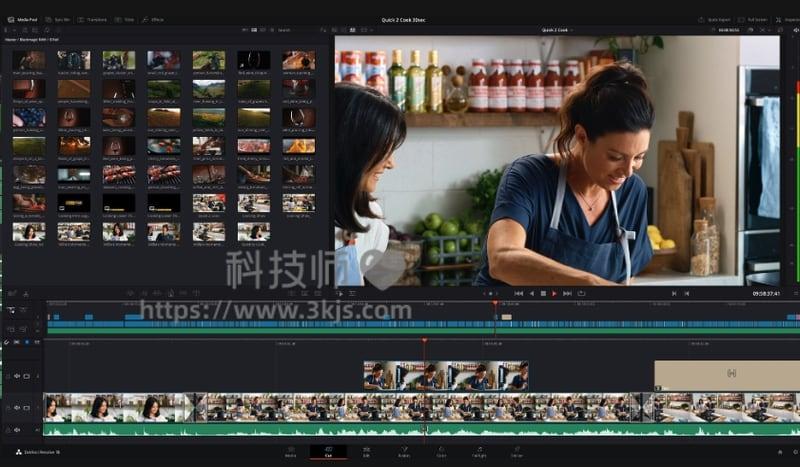Screen dimensions: 800x467
Task: Go to first frame in transport controls
Action: pos(518,293)
